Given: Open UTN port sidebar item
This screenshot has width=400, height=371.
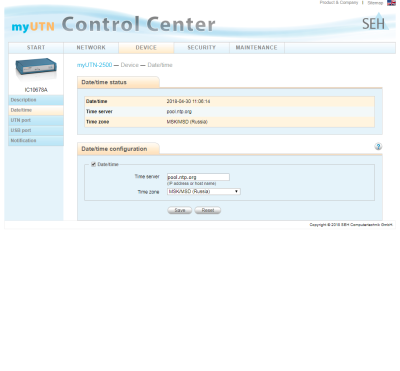Looking at the screenshot, I should coord(36,120).
